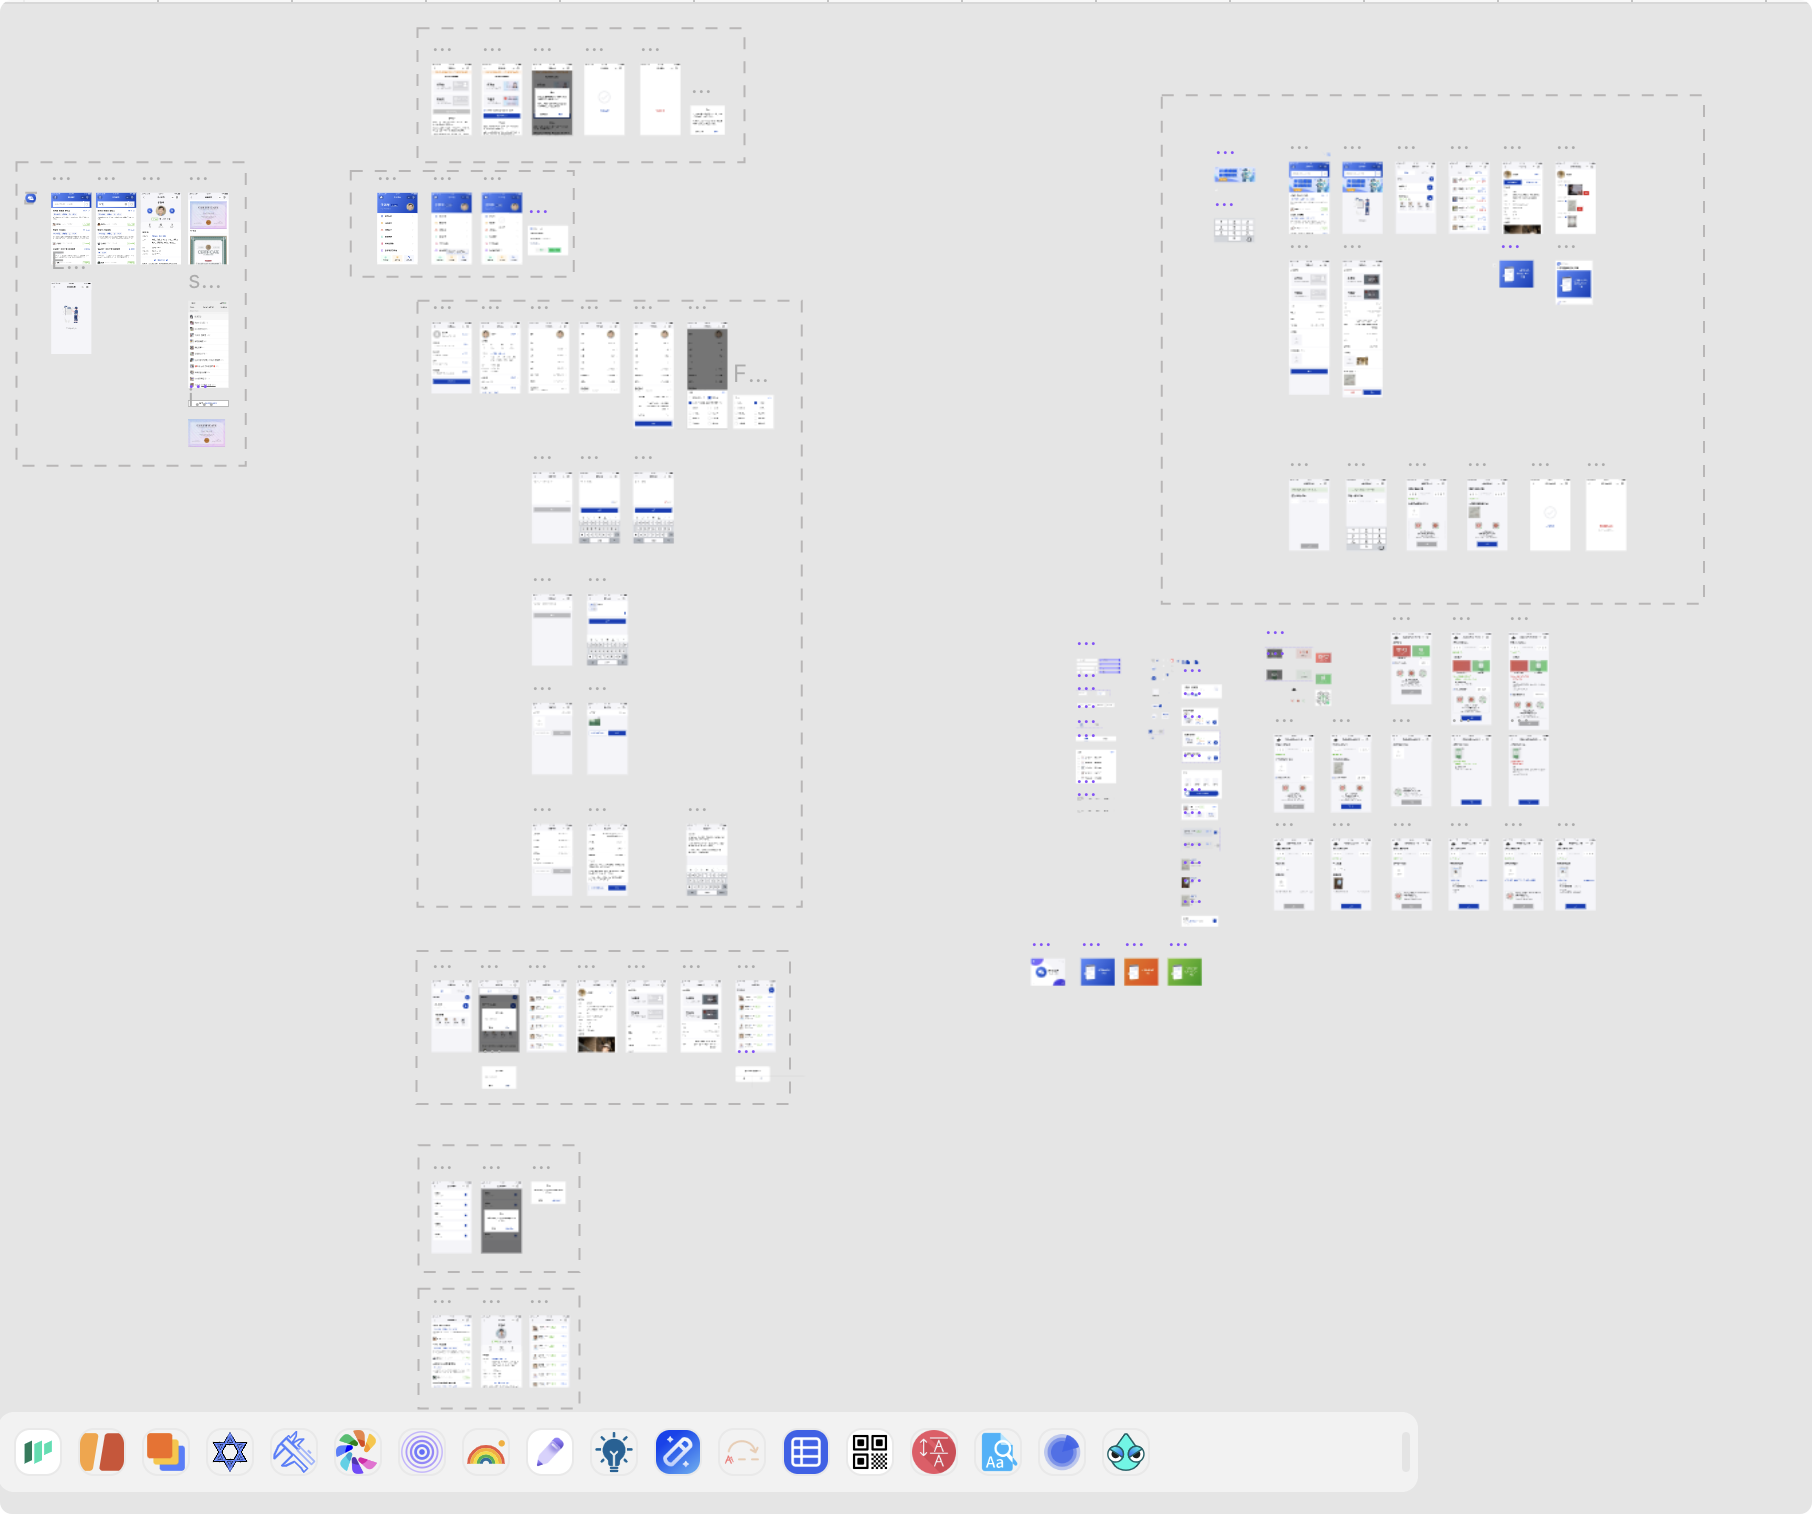Open the orange-and-blue stacked squares plugin
This screenshot has width=1812, height=1514.
pos(166,1452)
